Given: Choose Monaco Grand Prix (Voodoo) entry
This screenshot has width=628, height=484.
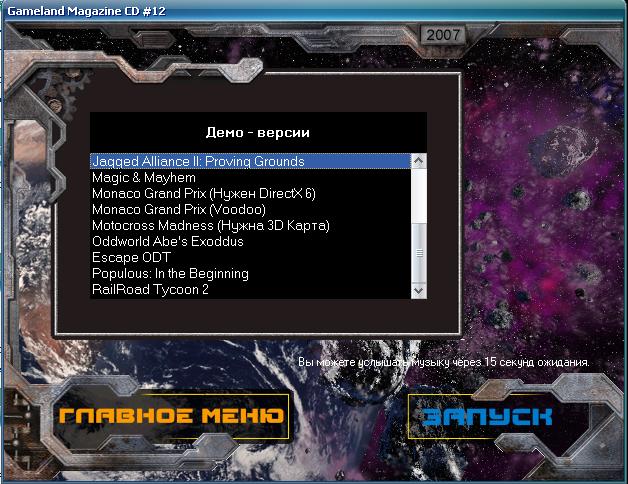Looking at the screenshot, I should point(251,210).
